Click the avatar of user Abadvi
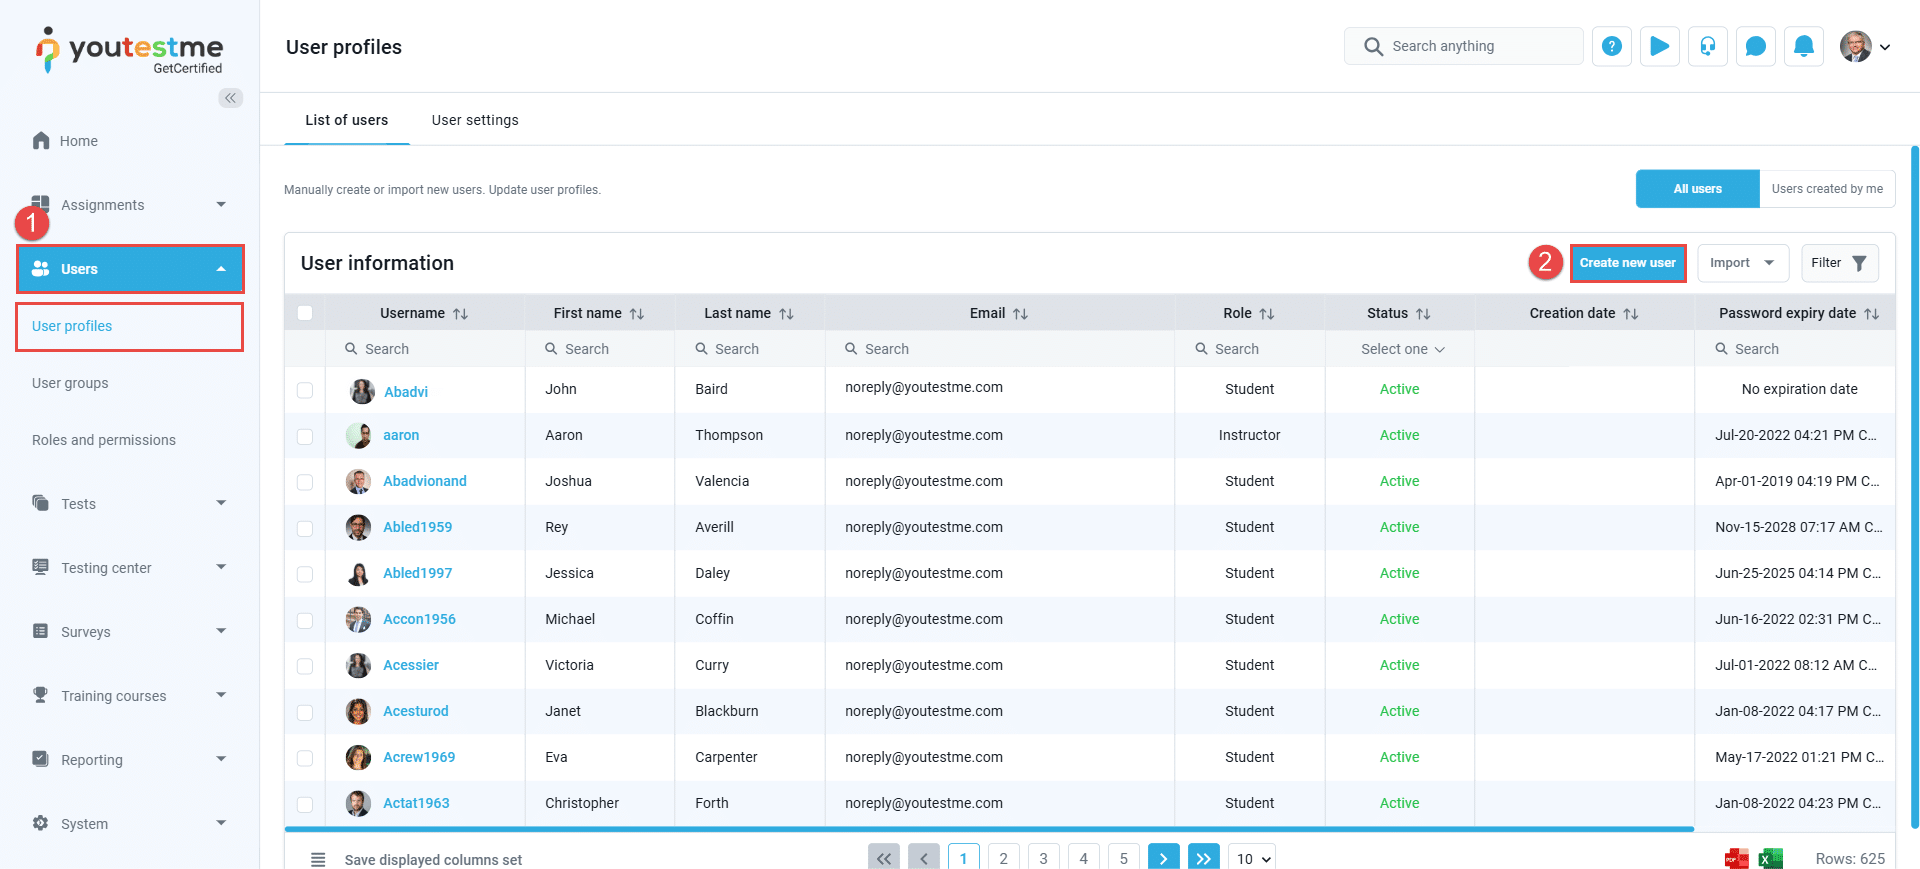This screenshot has width=1920, height=869. 362,391
